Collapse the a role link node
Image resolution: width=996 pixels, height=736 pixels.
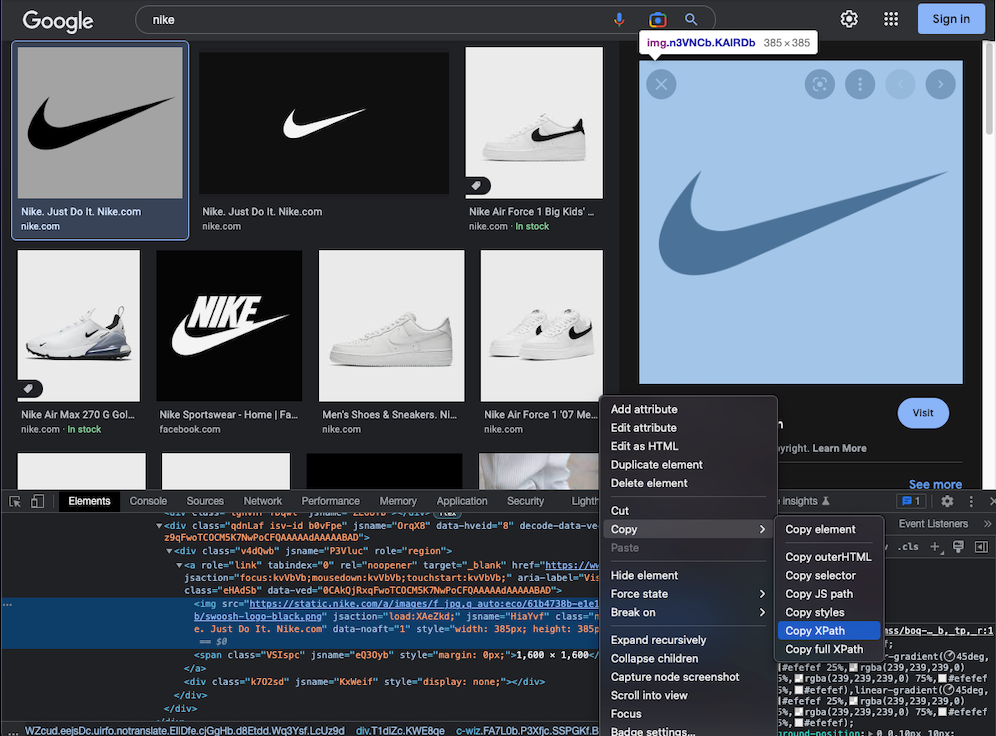pyautogui.click(x=179, y=565)
